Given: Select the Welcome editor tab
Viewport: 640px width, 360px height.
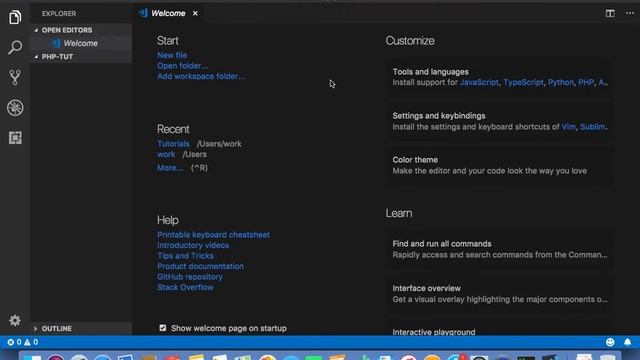Looking at the screenshot, I should 169,13.
